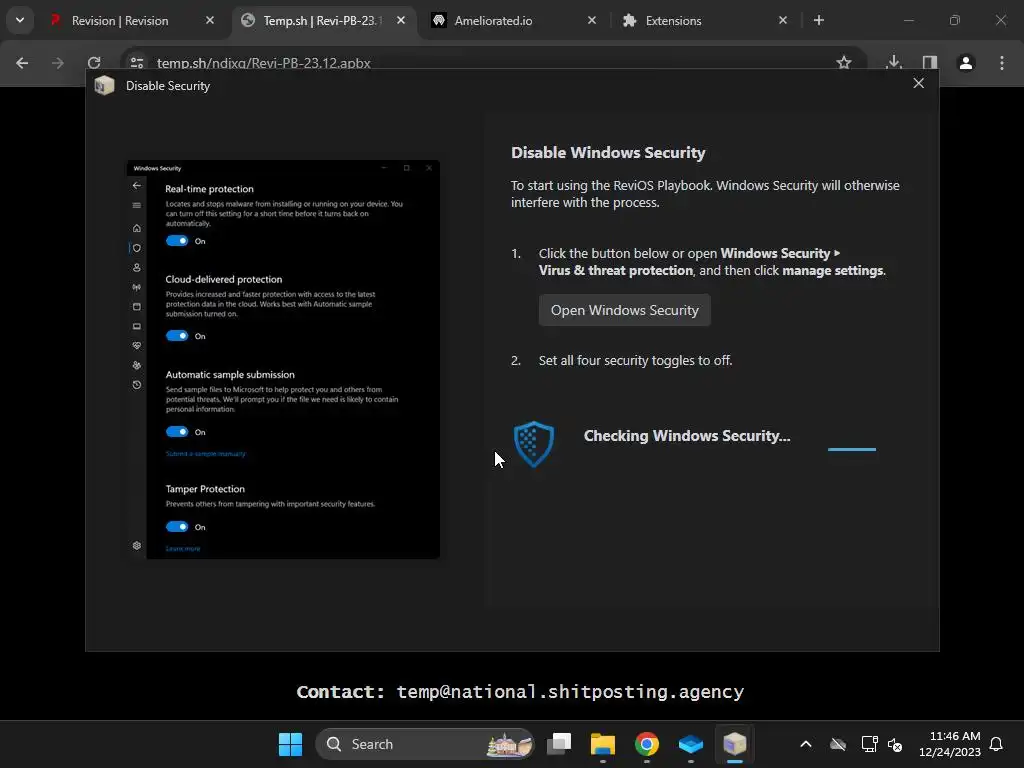This screenshot has height=768, width=1024.
Task: Close the Ameliorated.io tab
Action: coord(592,20)
